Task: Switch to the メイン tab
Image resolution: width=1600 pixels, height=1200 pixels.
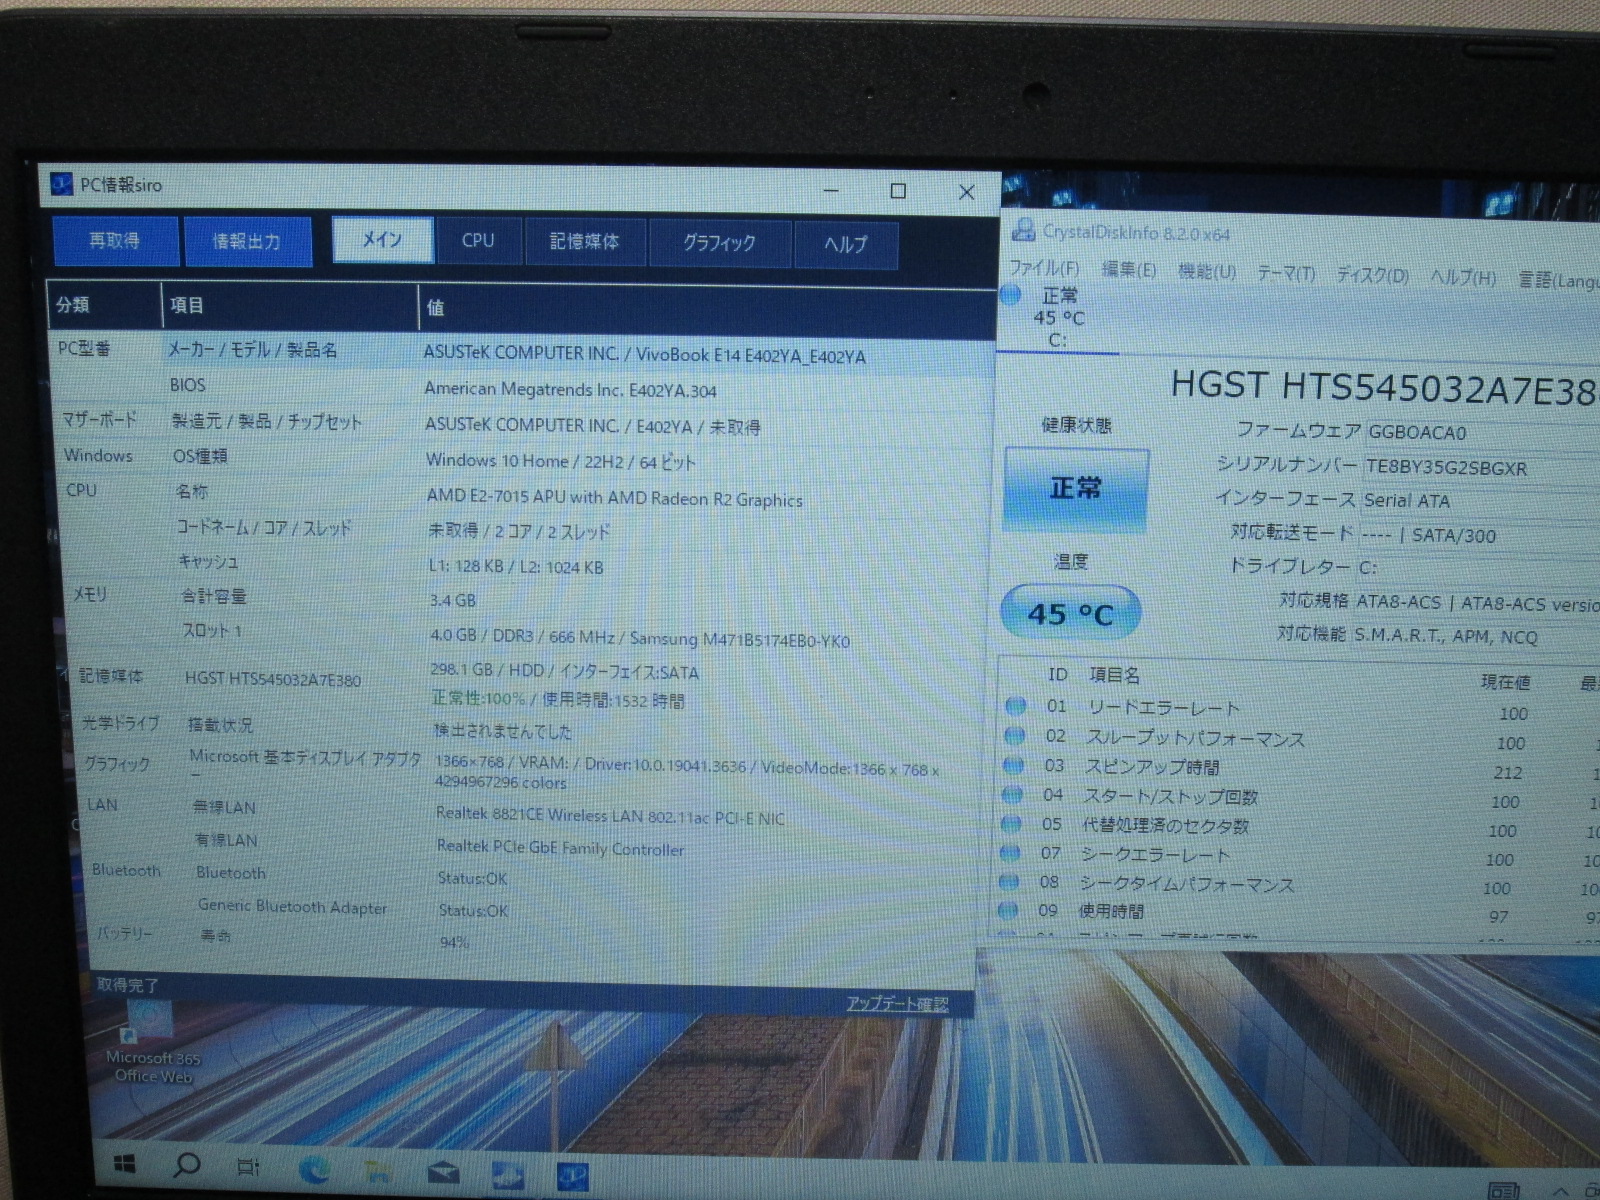Action: [382, 240]
